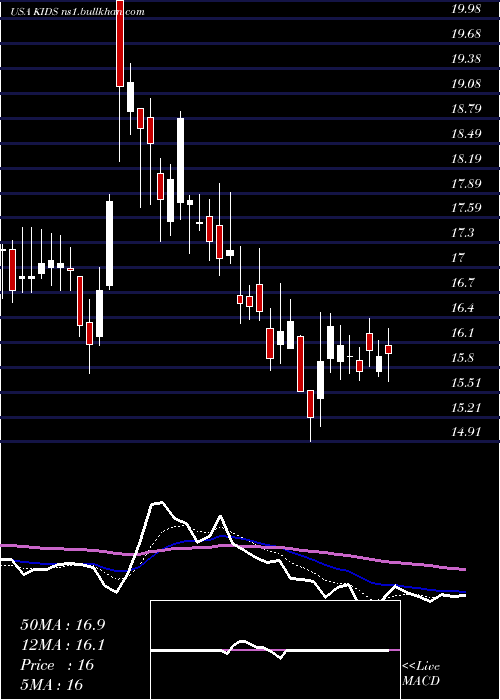500x700 pixels.
Task: Click the 18.79 price axis label
Action: click(466, 109)
